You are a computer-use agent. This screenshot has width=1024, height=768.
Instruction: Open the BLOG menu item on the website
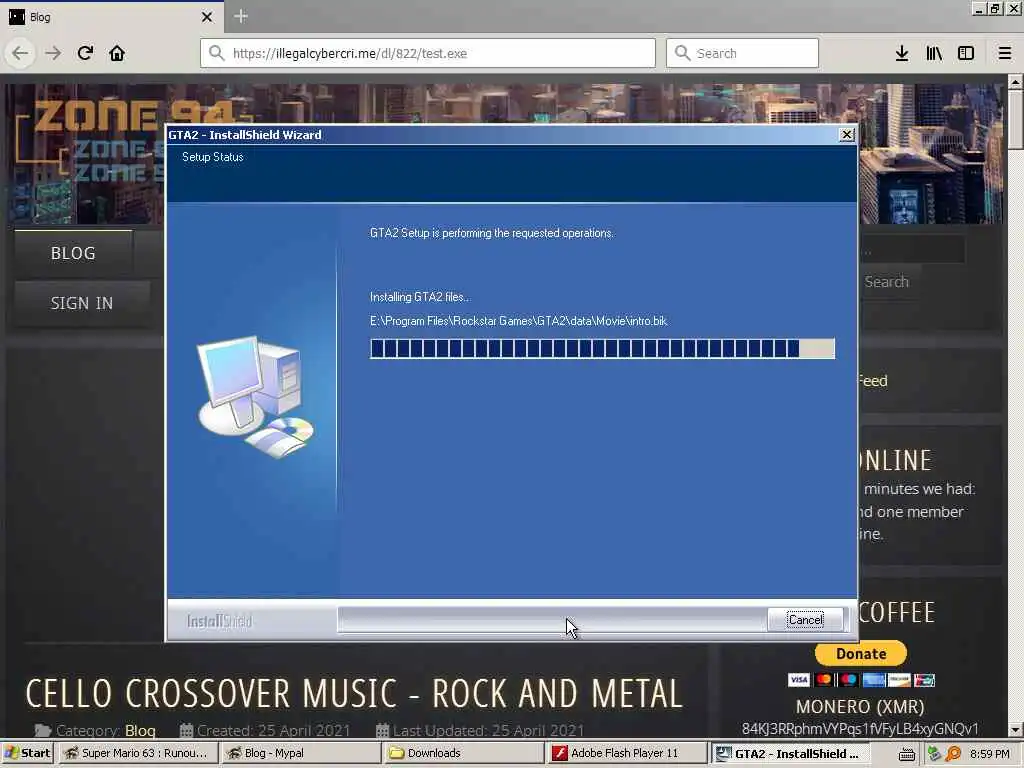pyautogui.click(x=73, y=253)
